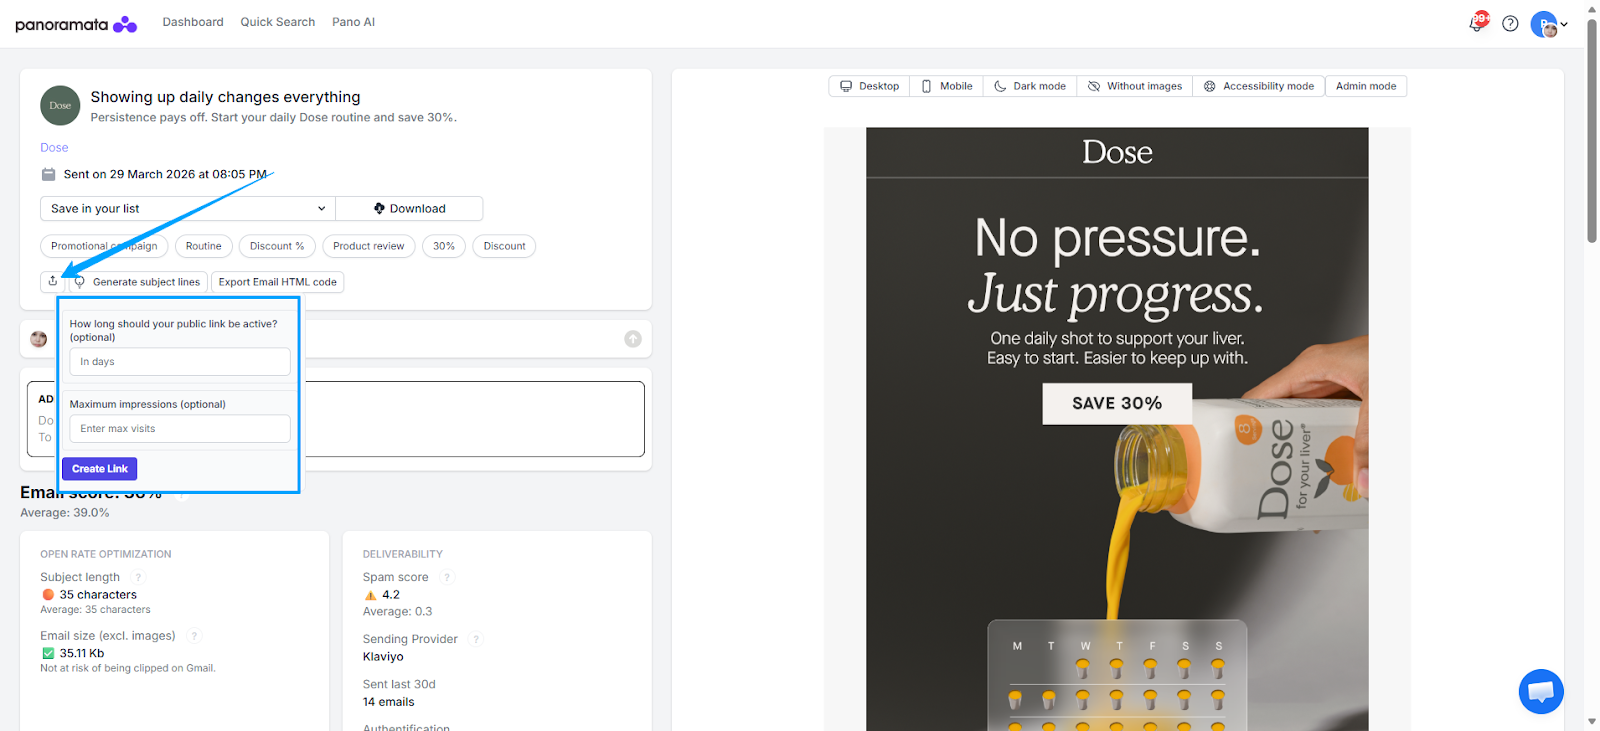
Task: Click SAVE 30% button in email preview
Action: 1117,403
